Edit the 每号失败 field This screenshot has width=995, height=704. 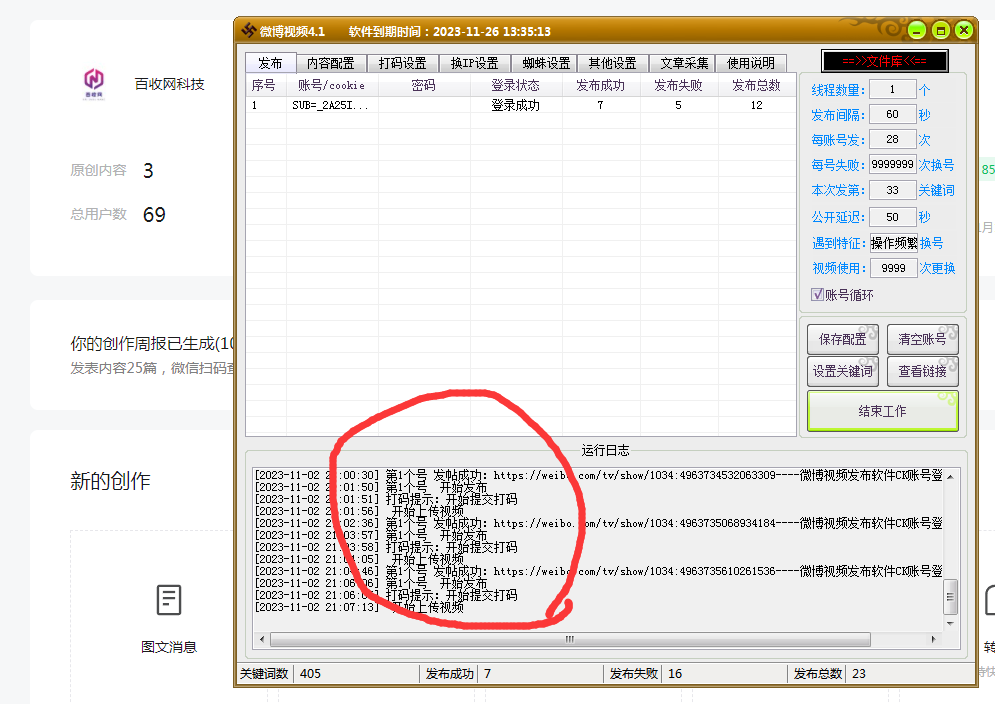pyautogui.click(x=892, y=164)
